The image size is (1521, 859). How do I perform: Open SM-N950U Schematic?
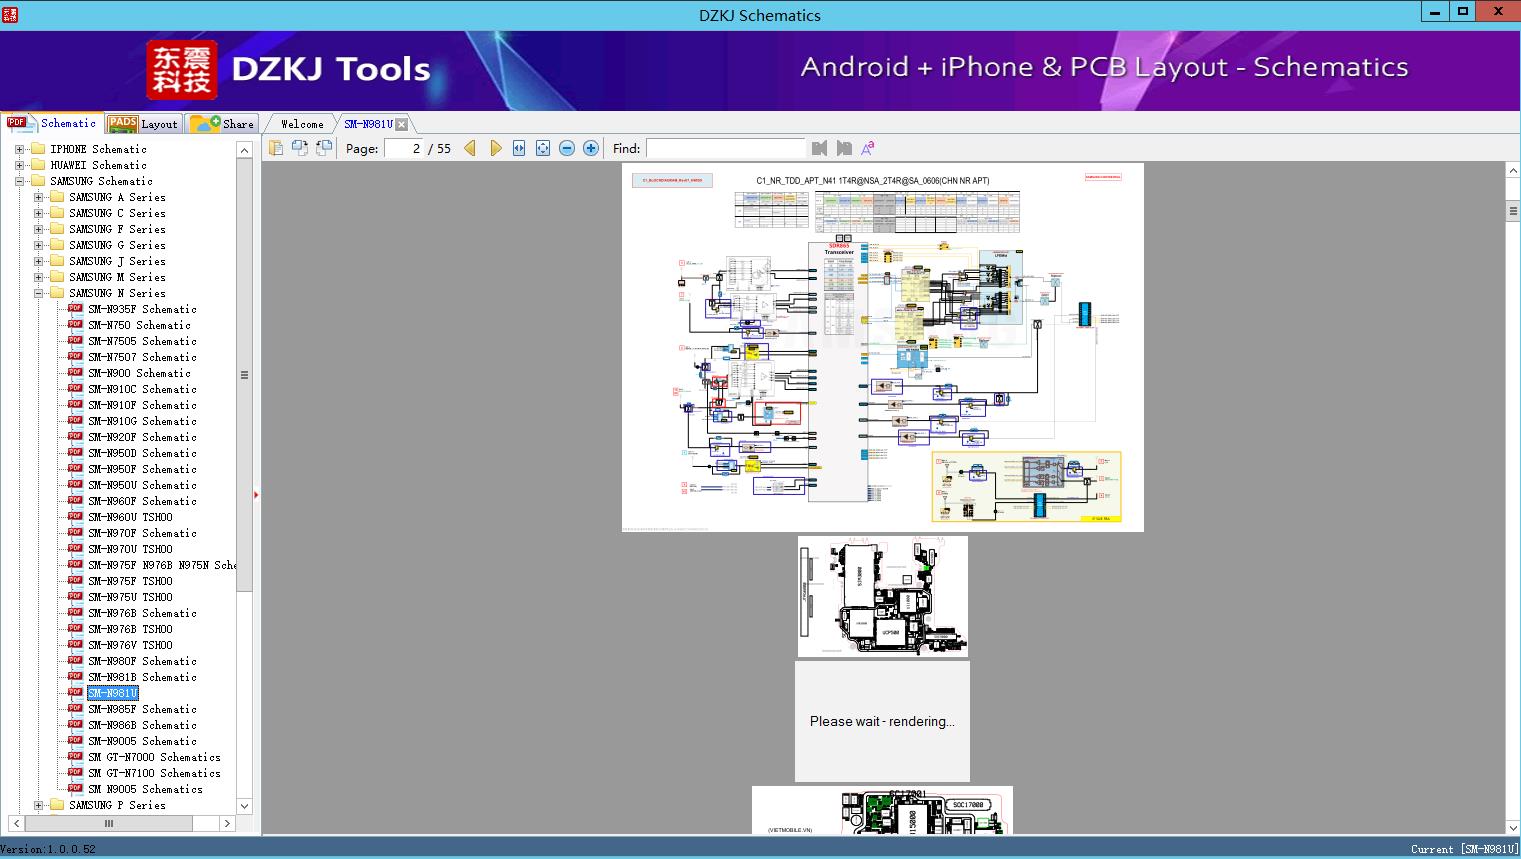tap(142, 485)
